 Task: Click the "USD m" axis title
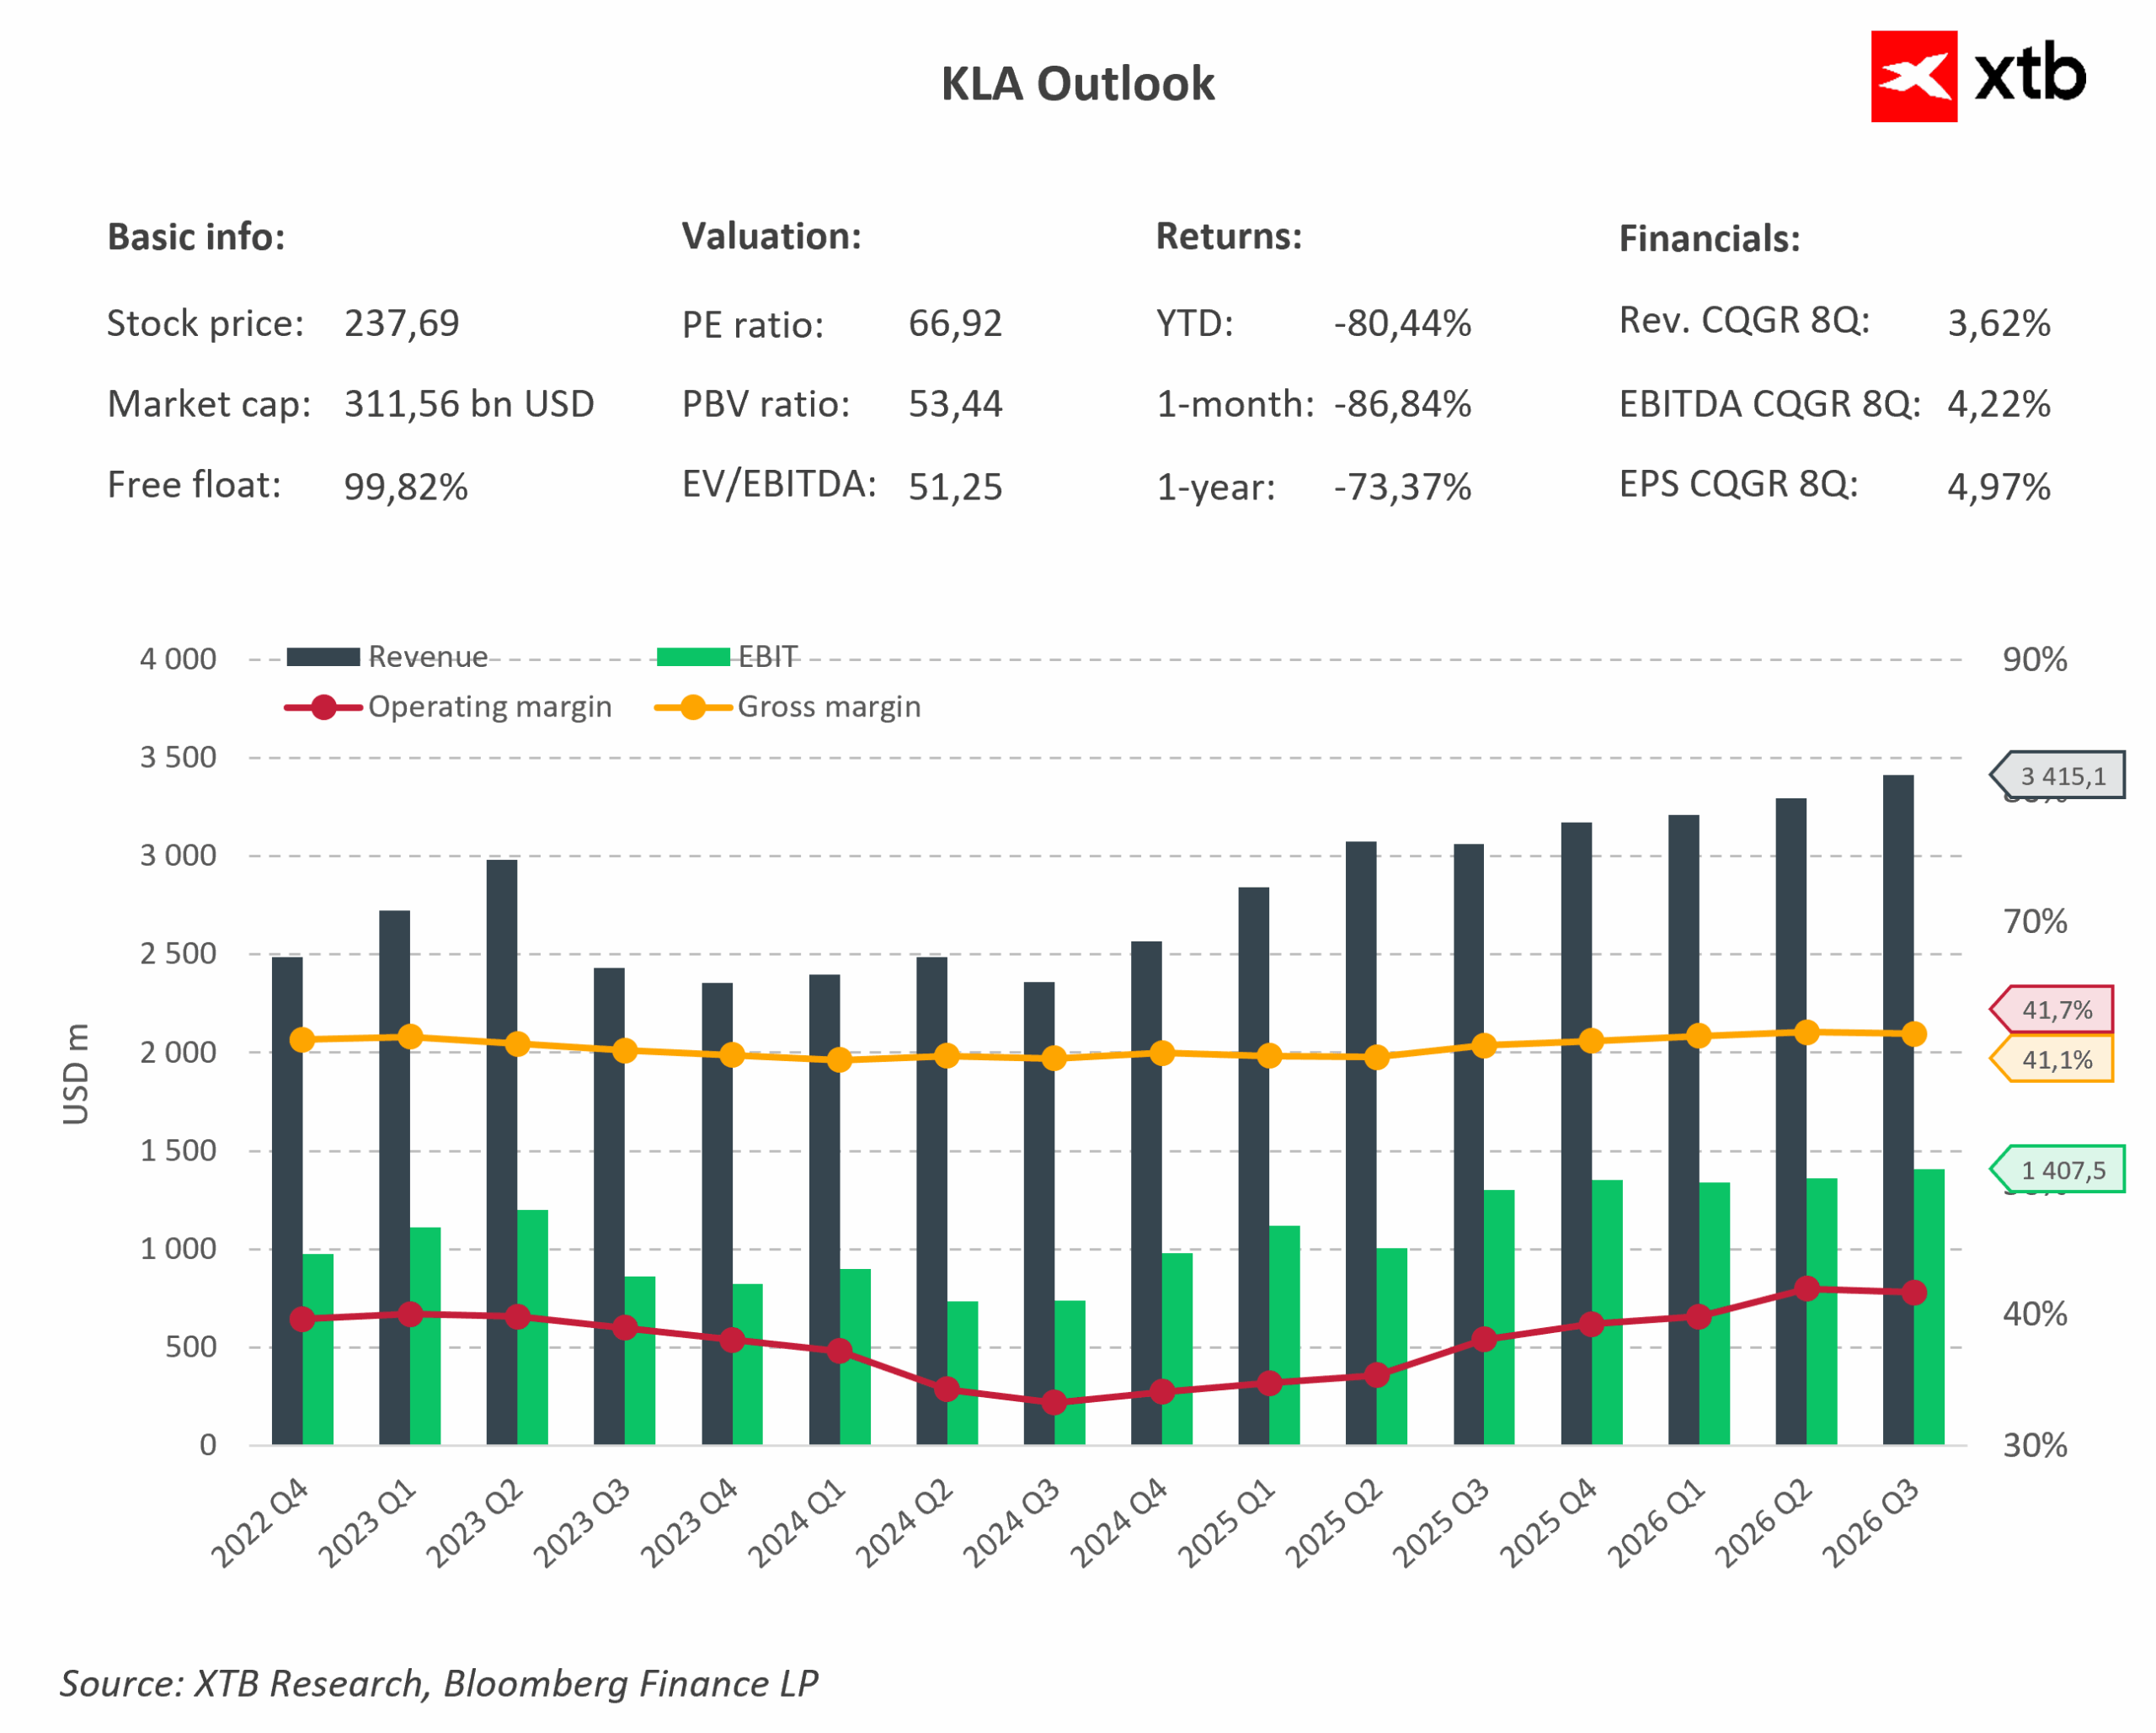76,1074
